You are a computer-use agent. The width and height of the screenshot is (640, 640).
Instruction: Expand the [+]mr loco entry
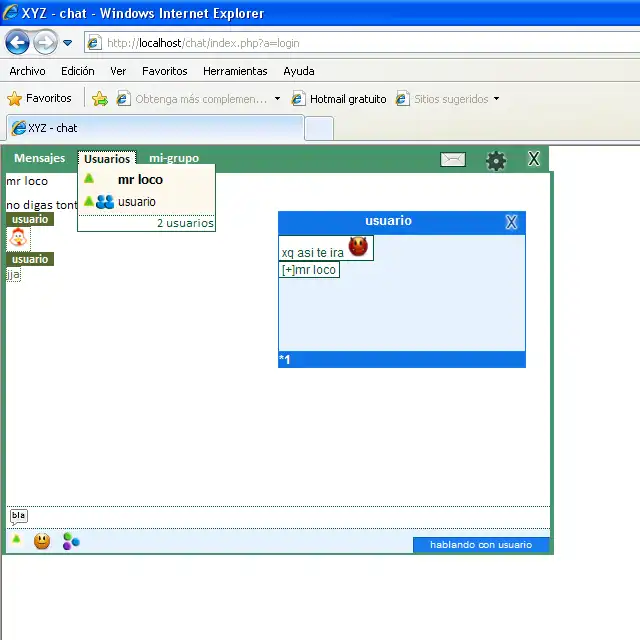309,270
